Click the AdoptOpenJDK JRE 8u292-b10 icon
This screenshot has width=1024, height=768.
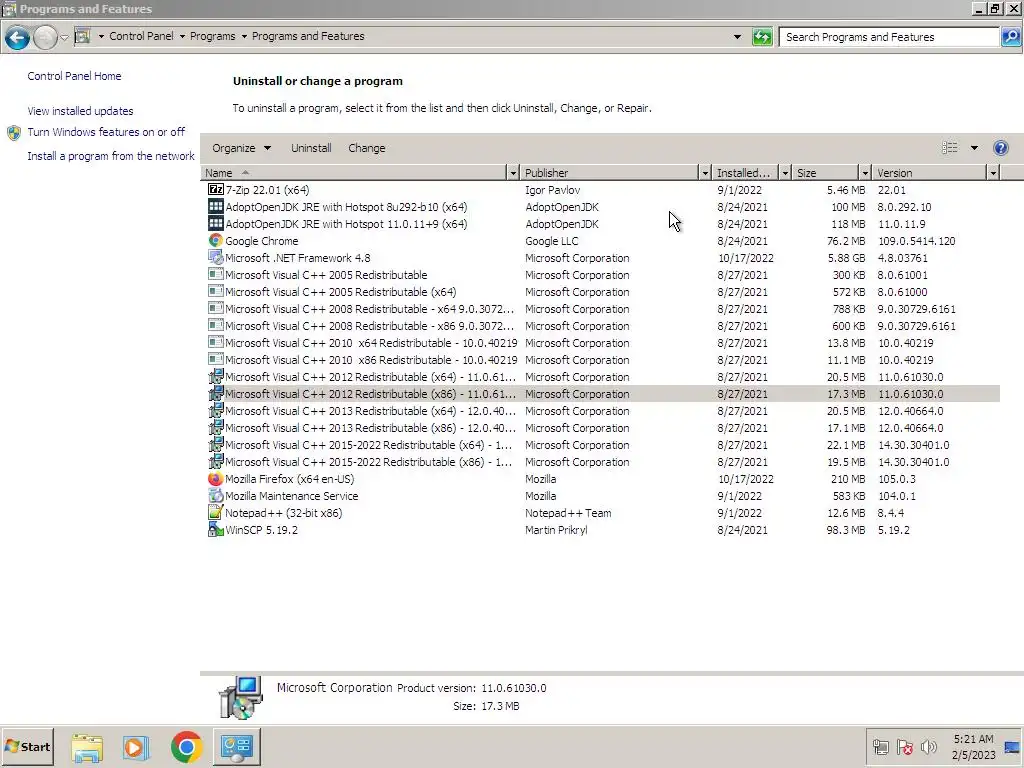(x=216, y=206)
